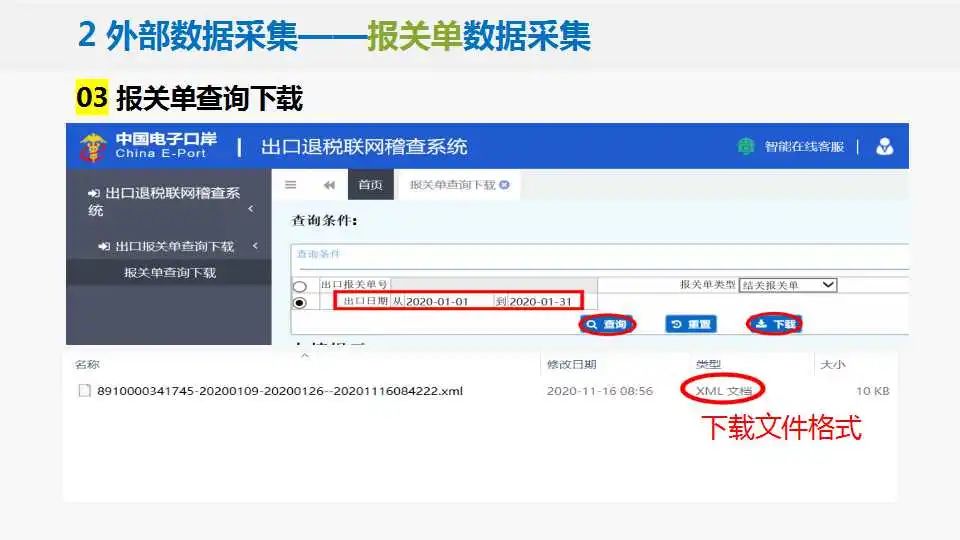Collapse the 出口退税联网稽查系统 sidebar section
Viewport: 960px width, 540px height.
tap(250, 209)
